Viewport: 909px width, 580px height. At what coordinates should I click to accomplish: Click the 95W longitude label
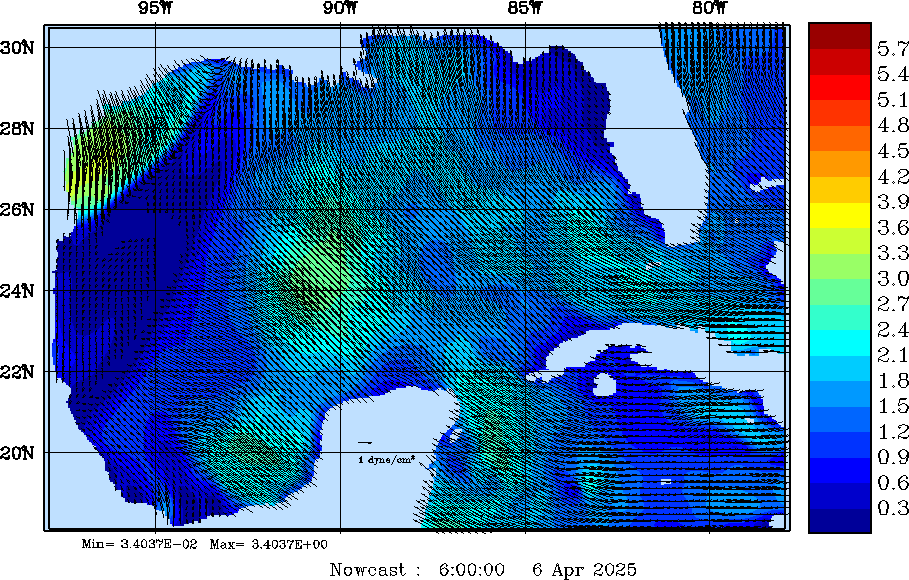point(155,8)
